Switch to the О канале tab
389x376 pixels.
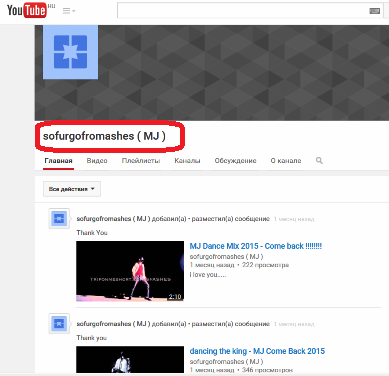pos(286,161)
